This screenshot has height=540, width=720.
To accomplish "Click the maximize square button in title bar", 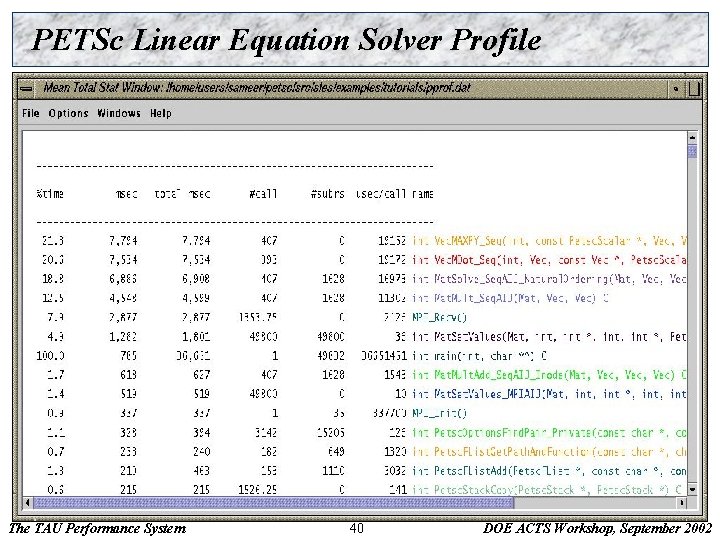I will pyautogui.click(x=694, y=89).
